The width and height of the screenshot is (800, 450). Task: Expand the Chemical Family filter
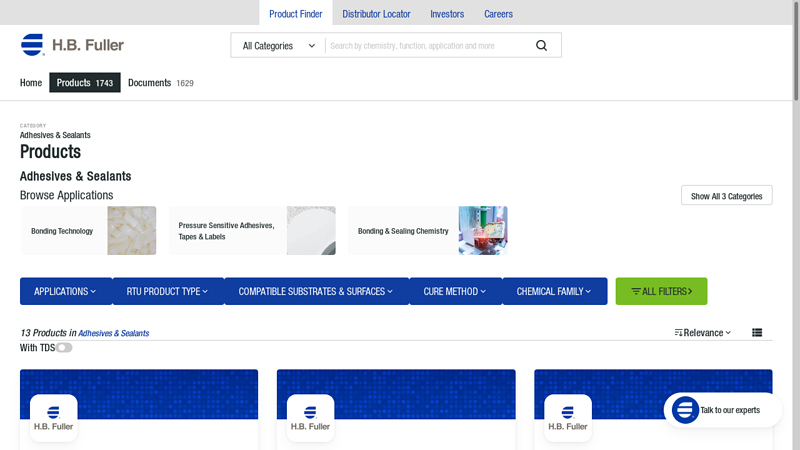click(x=555, y=291)
